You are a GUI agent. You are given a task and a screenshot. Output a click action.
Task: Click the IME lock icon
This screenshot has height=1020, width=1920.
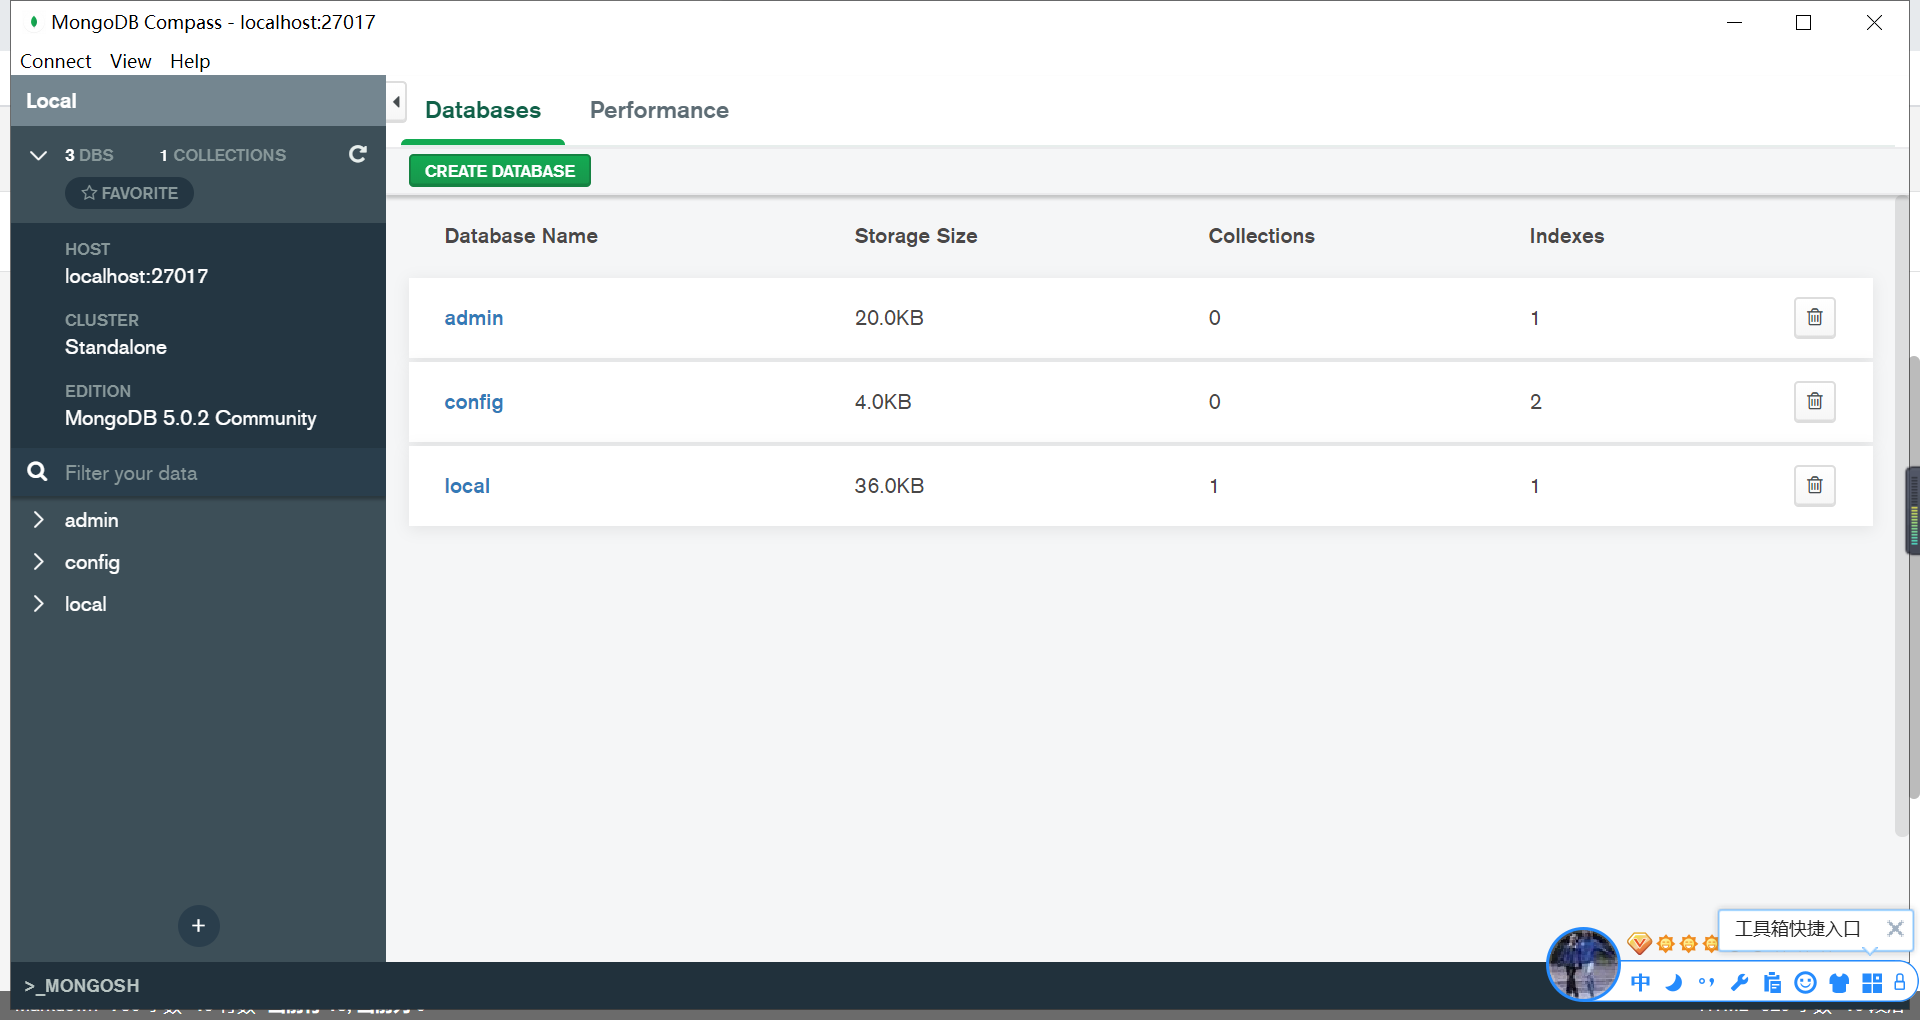tap(1899, 982)
